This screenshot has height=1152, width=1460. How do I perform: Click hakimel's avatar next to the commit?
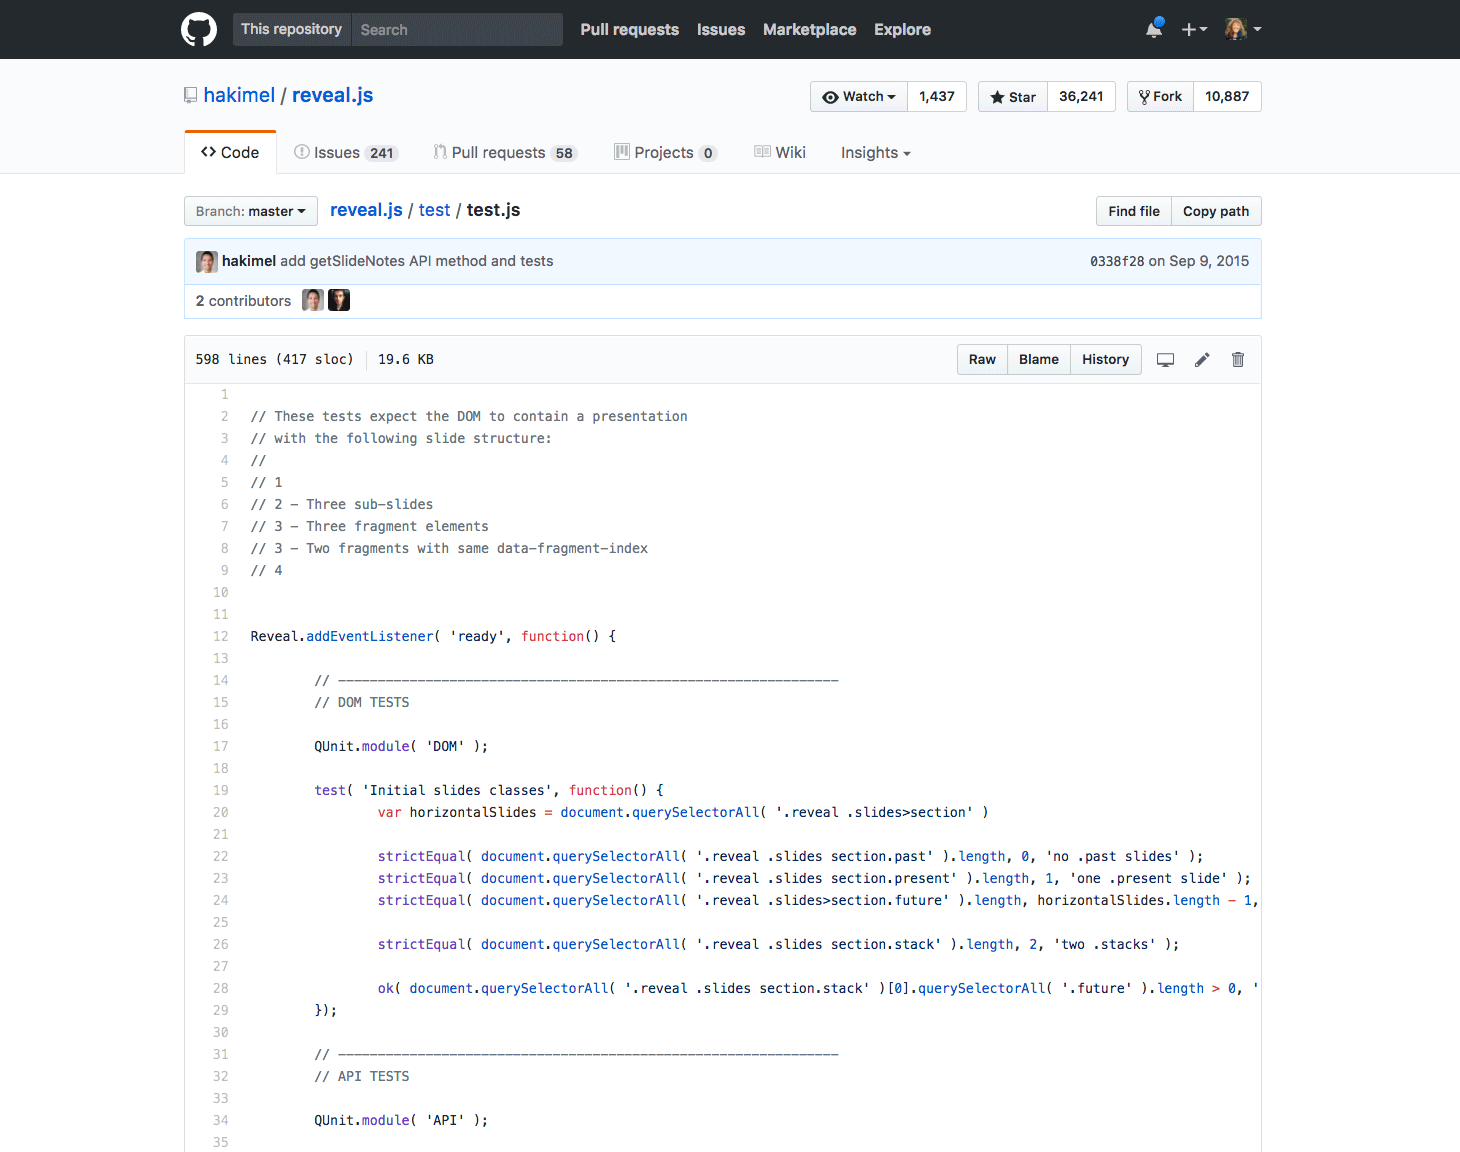[206, 261]
